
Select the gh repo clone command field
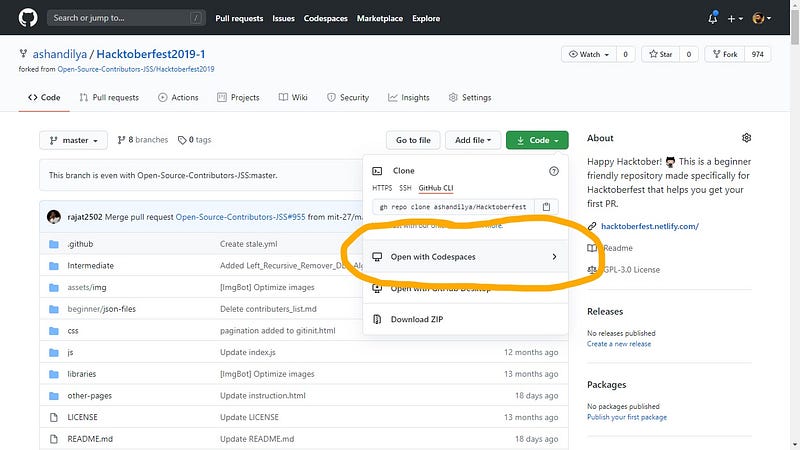pos(453,207)
